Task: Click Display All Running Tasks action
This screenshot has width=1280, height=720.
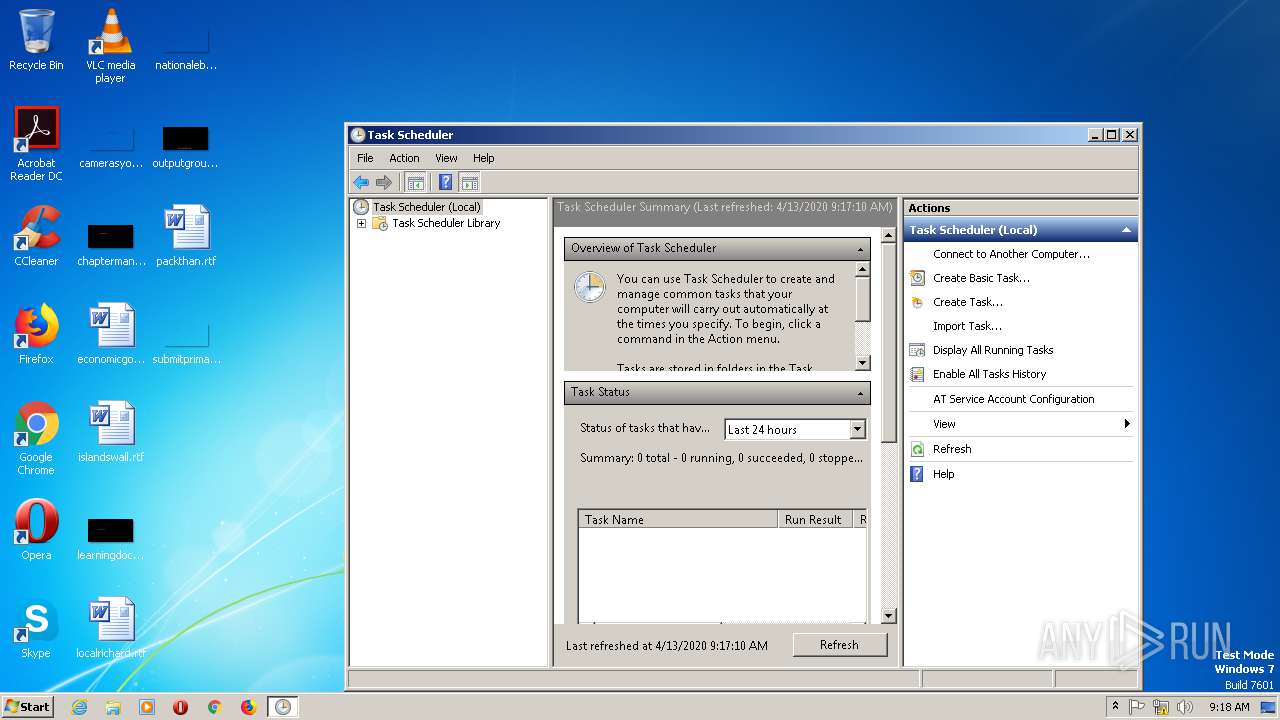Action: pos(993,350)
